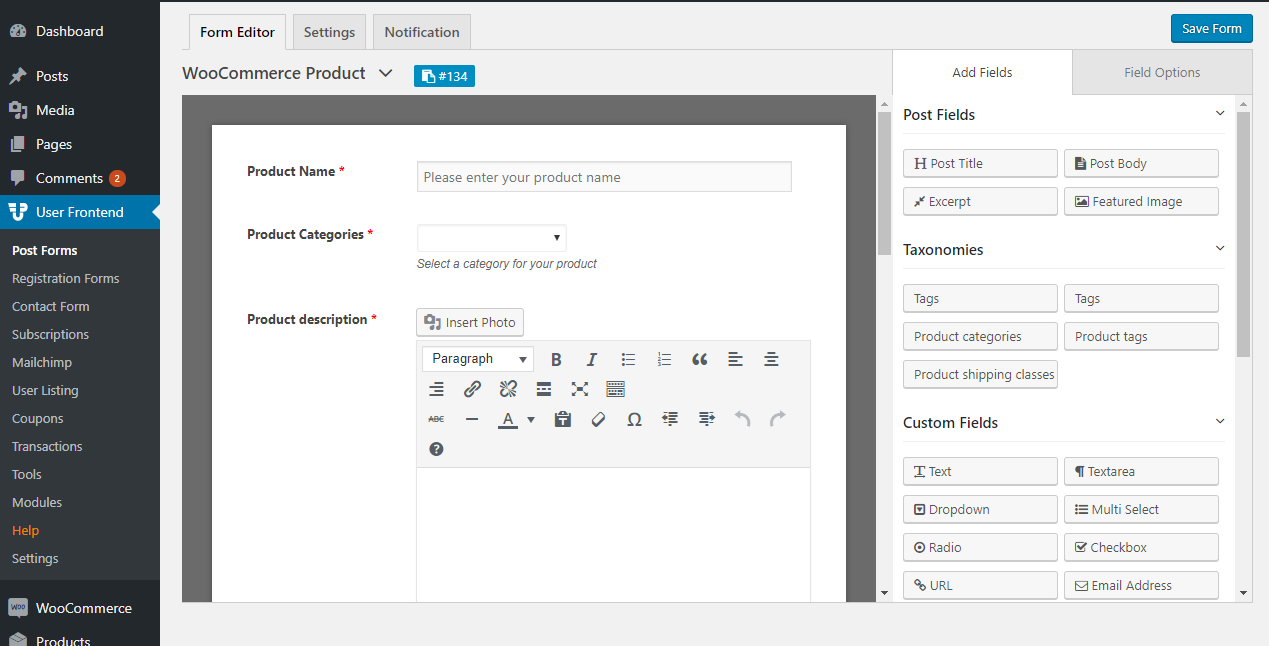Toggle bold formatting in description editor
Viewport: 1269px width, 646px height.
pos(556,359)
